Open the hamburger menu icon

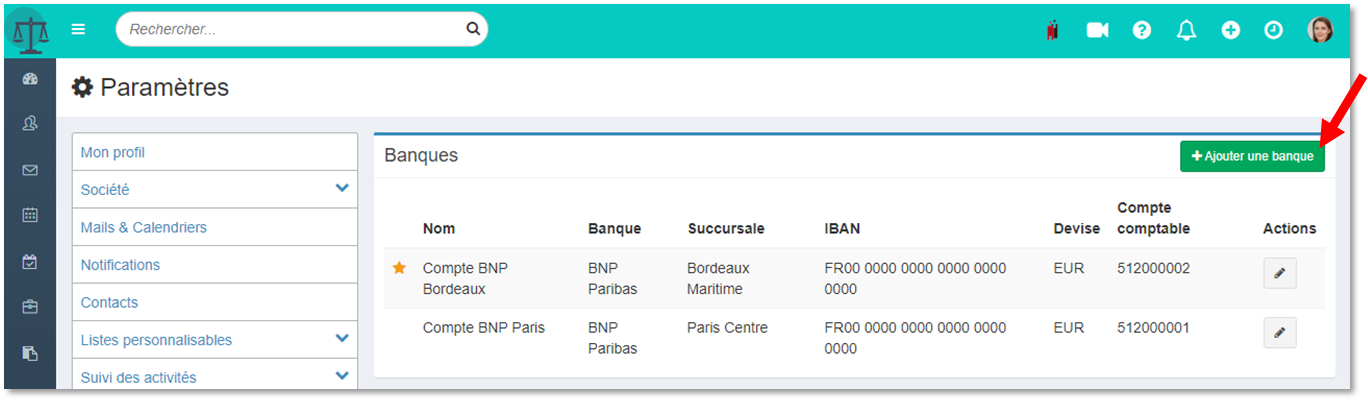point(78,29)
